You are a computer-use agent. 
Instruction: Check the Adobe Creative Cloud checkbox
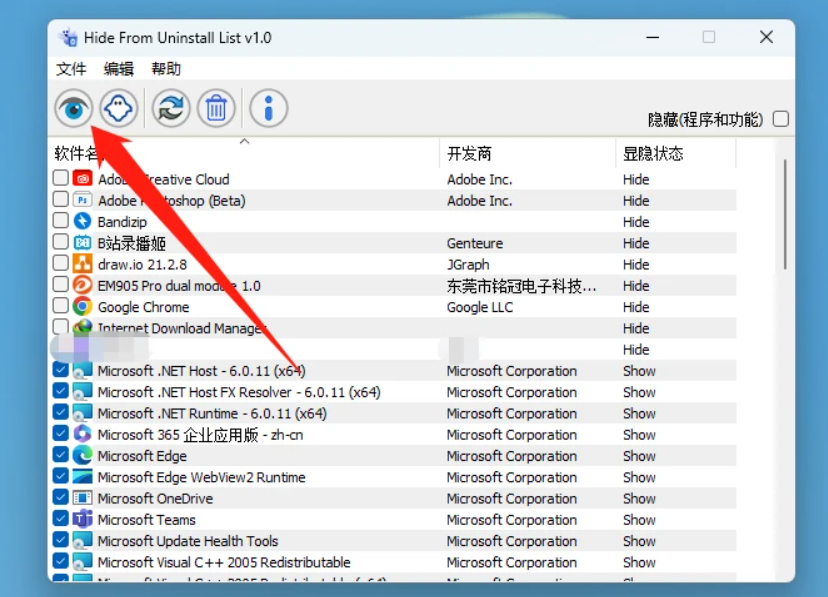click(x=61, y=178)
